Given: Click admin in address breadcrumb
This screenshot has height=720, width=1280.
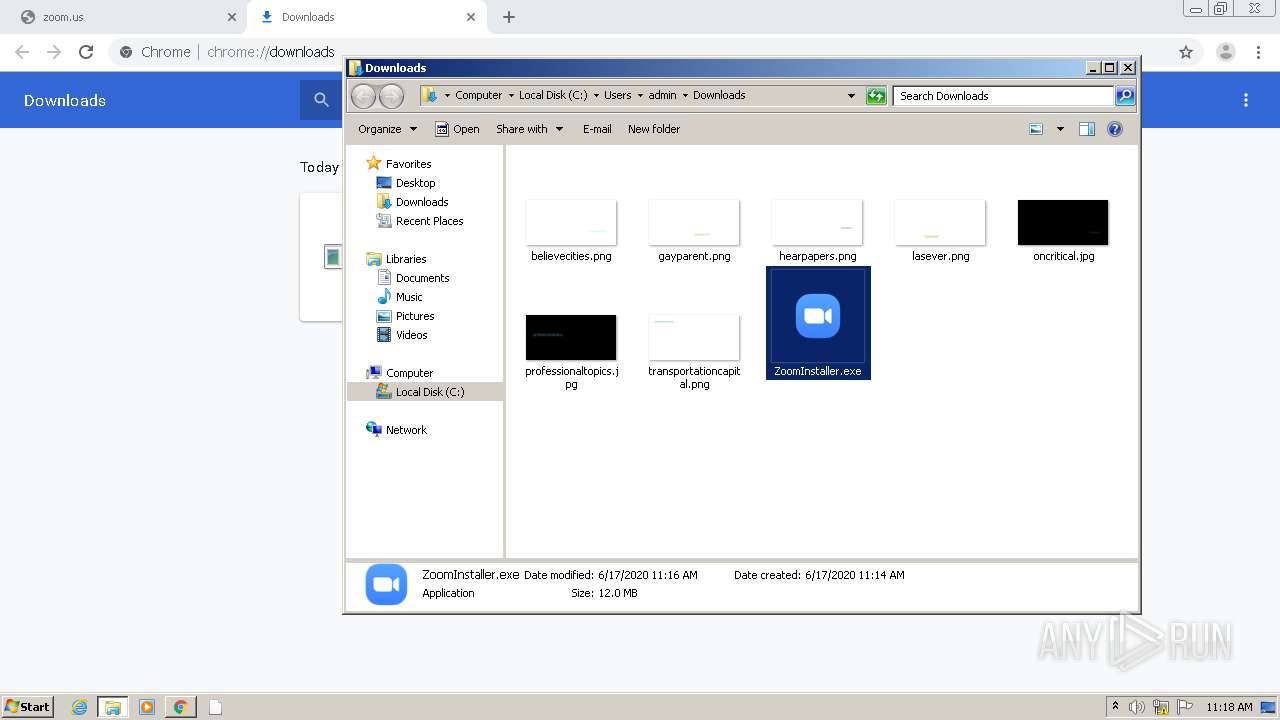Looking at the screenshot, I should click(x=662, y=96).
